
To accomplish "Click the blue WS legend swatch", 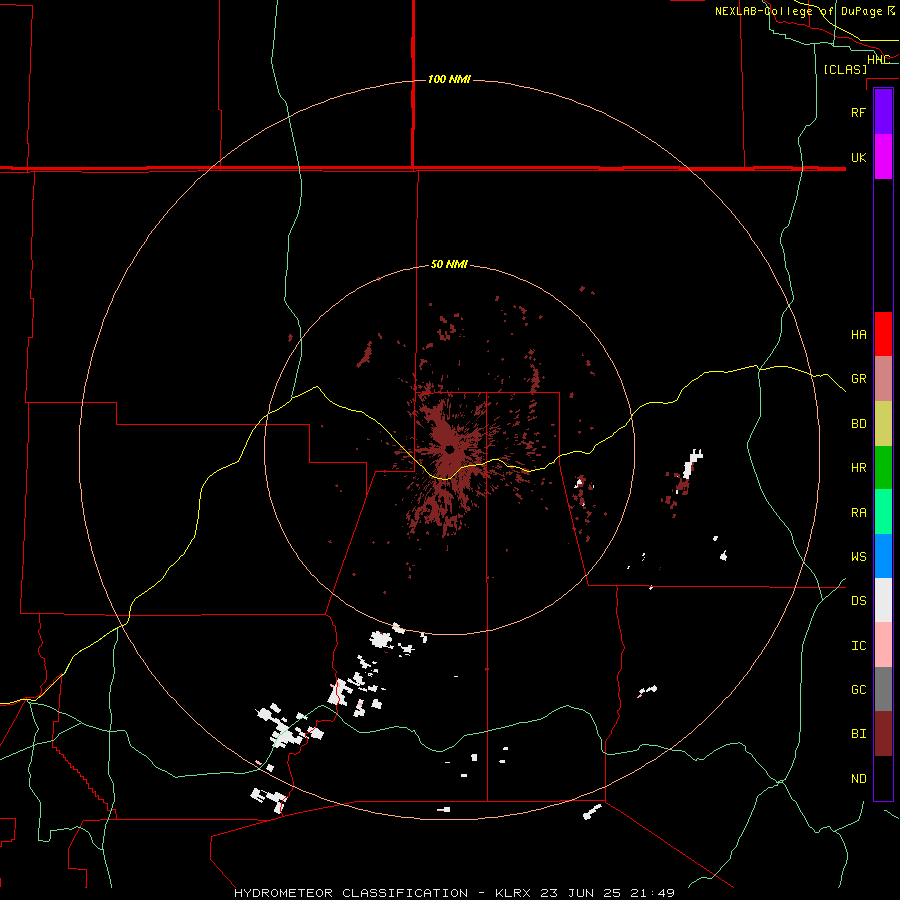I will pos(883,556).
